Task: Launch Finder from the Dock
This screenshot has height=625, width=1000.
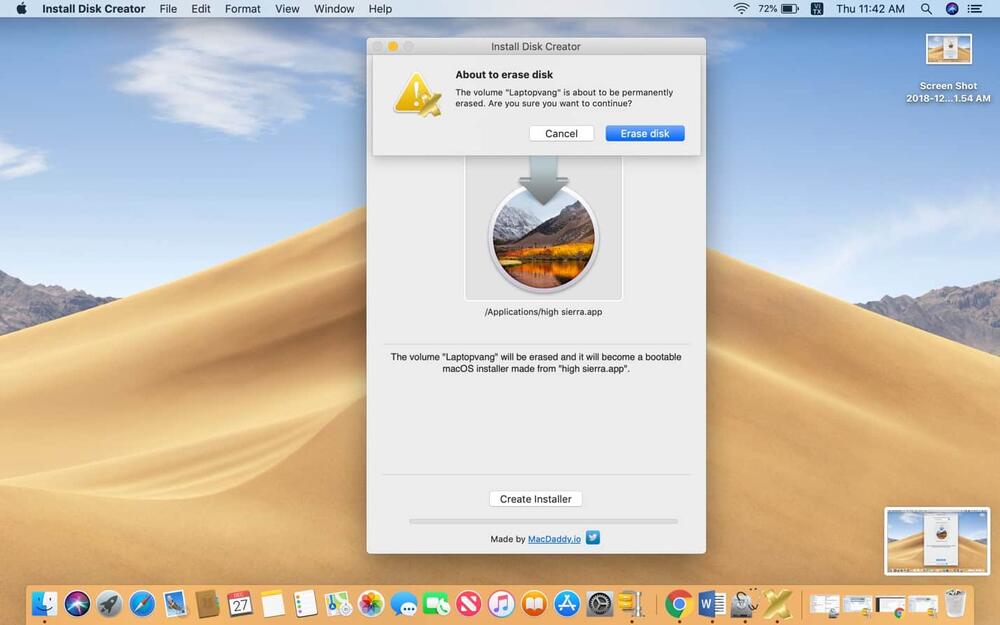Action: point(45,603)
